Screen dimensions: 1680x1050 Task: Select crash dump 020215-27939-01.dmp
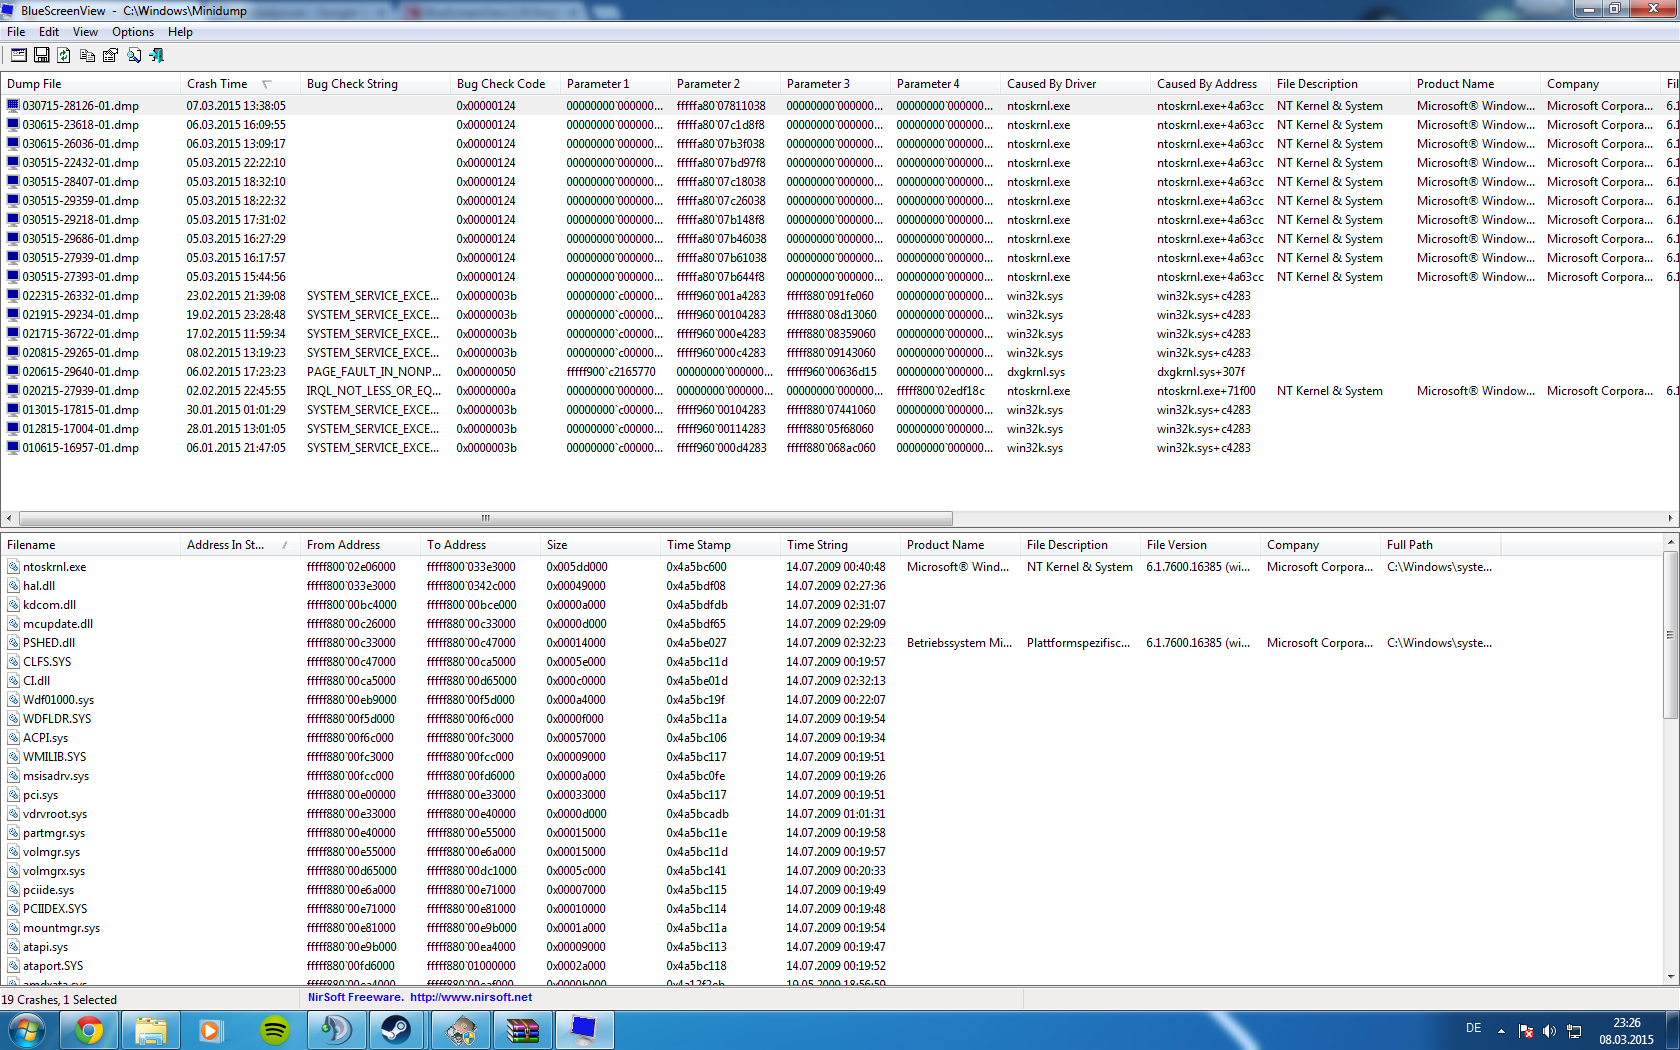840,391
